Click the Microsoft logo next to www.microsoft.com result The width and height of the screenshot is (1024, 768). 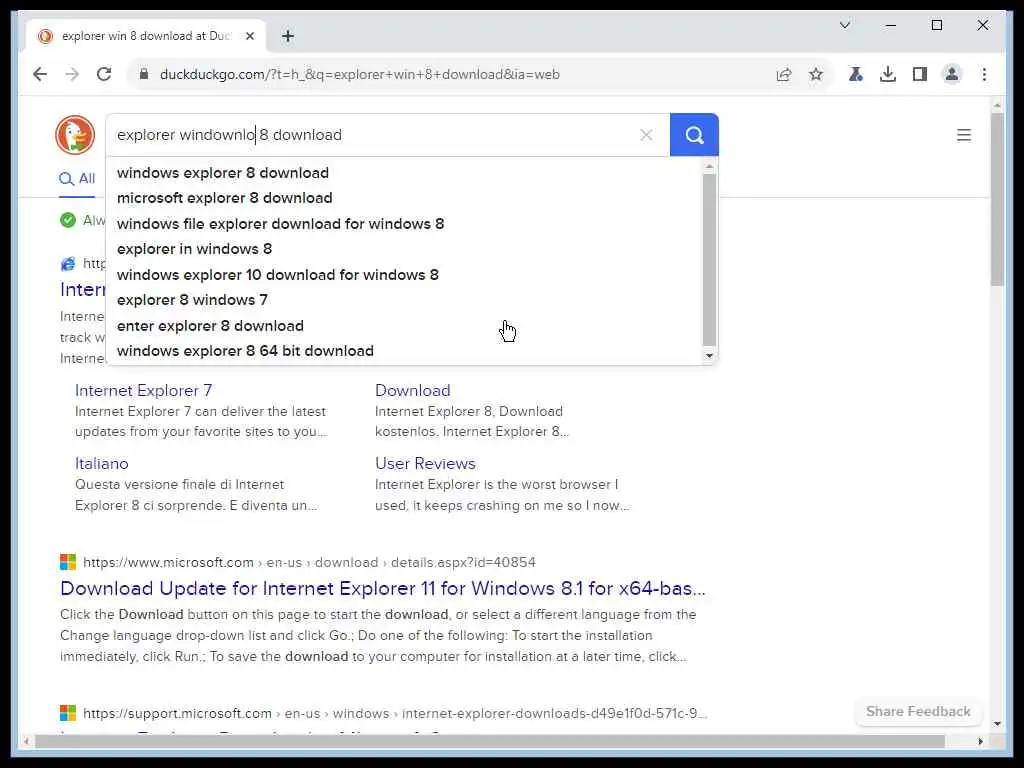(68, 562)
